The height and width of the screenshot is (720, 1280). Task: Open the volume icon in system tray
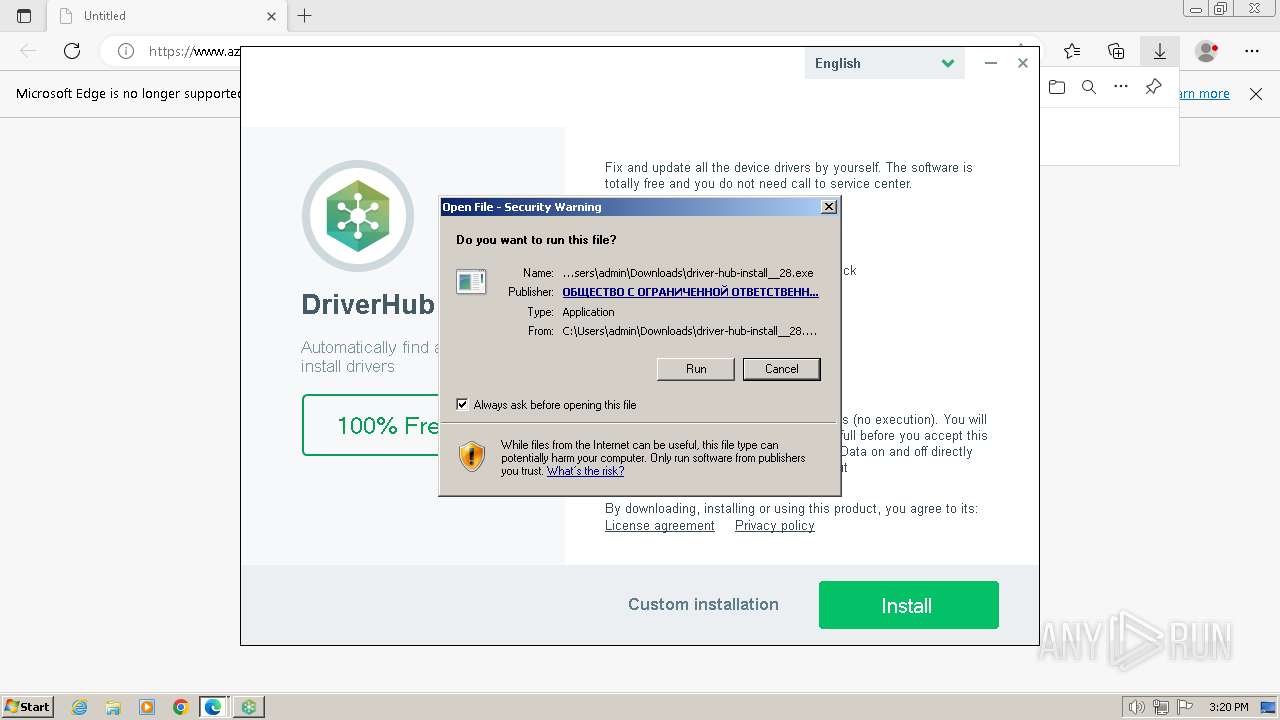(1137, 707)
